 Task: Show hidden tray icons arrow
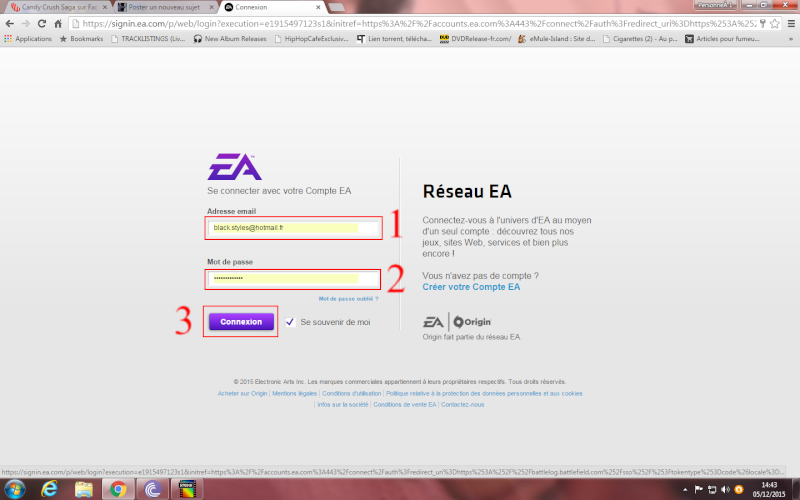click(x=685, y=490)
